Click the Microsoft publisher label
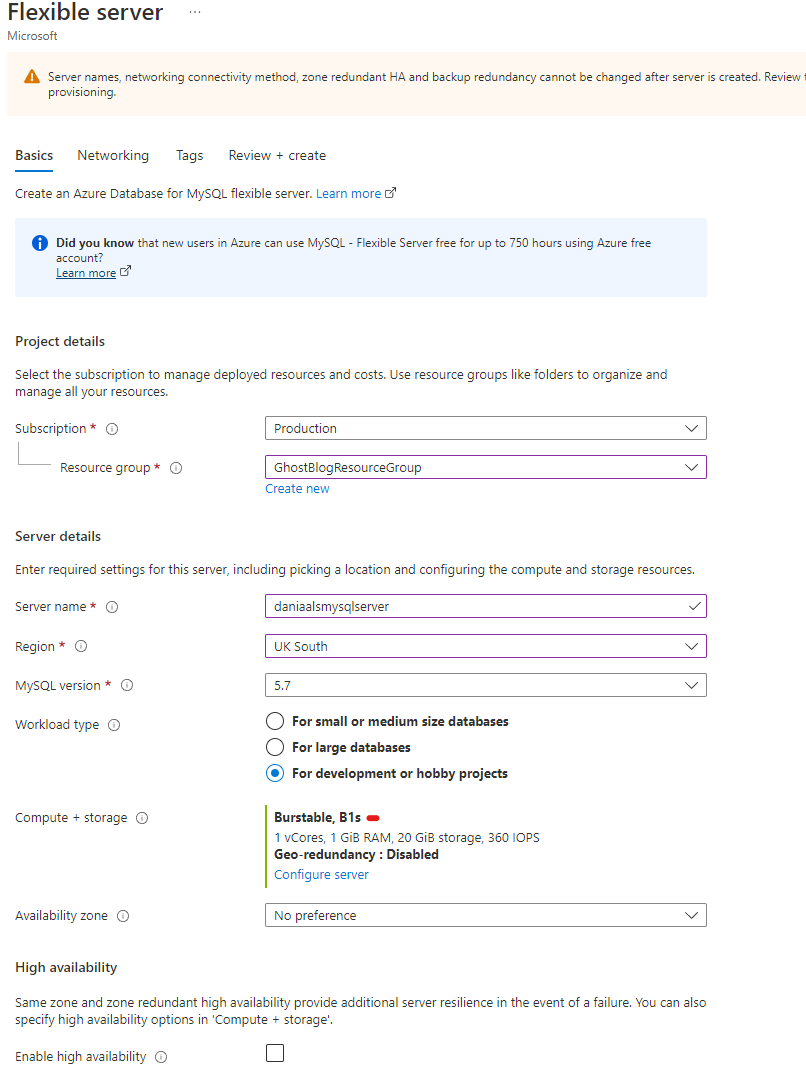Screen dimensions: 806x1079 pyautogui.click(x=32, y=36)
